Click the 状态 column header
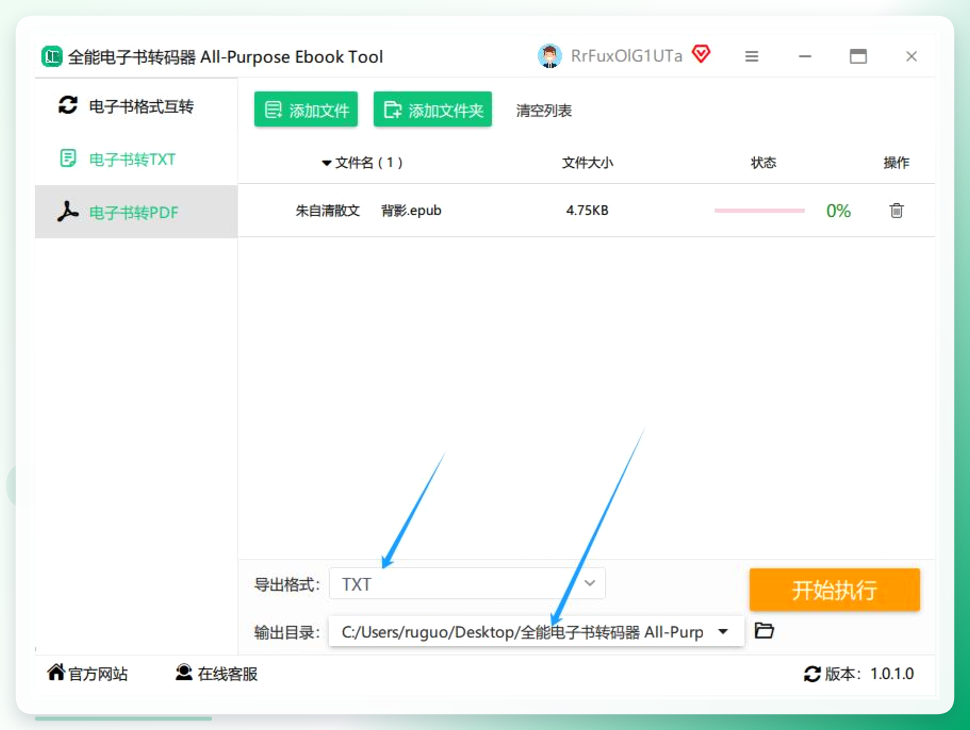The height and width of the screenshot is (730, 970). (x=763, y=163)
